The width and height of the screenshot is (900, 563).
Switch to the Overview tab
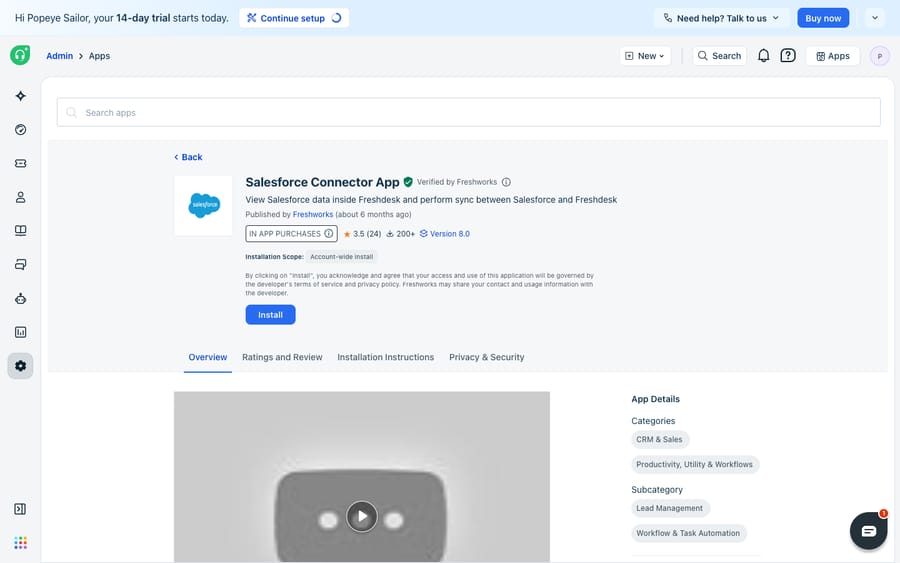click(x=208, y=357)
